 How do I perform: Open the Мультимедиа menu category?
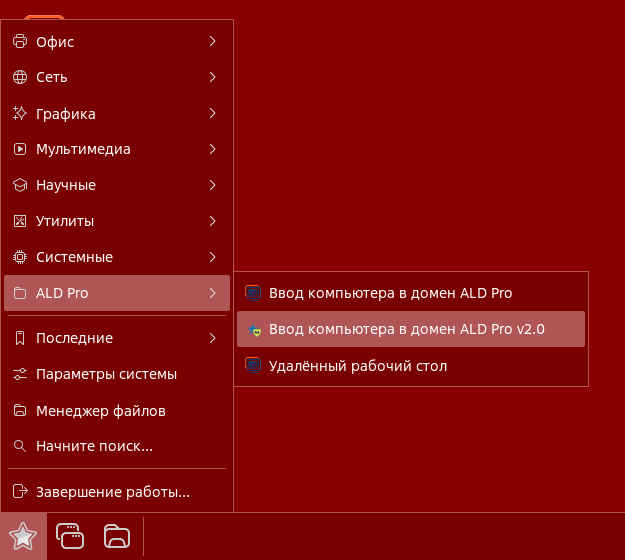point(117,149)
